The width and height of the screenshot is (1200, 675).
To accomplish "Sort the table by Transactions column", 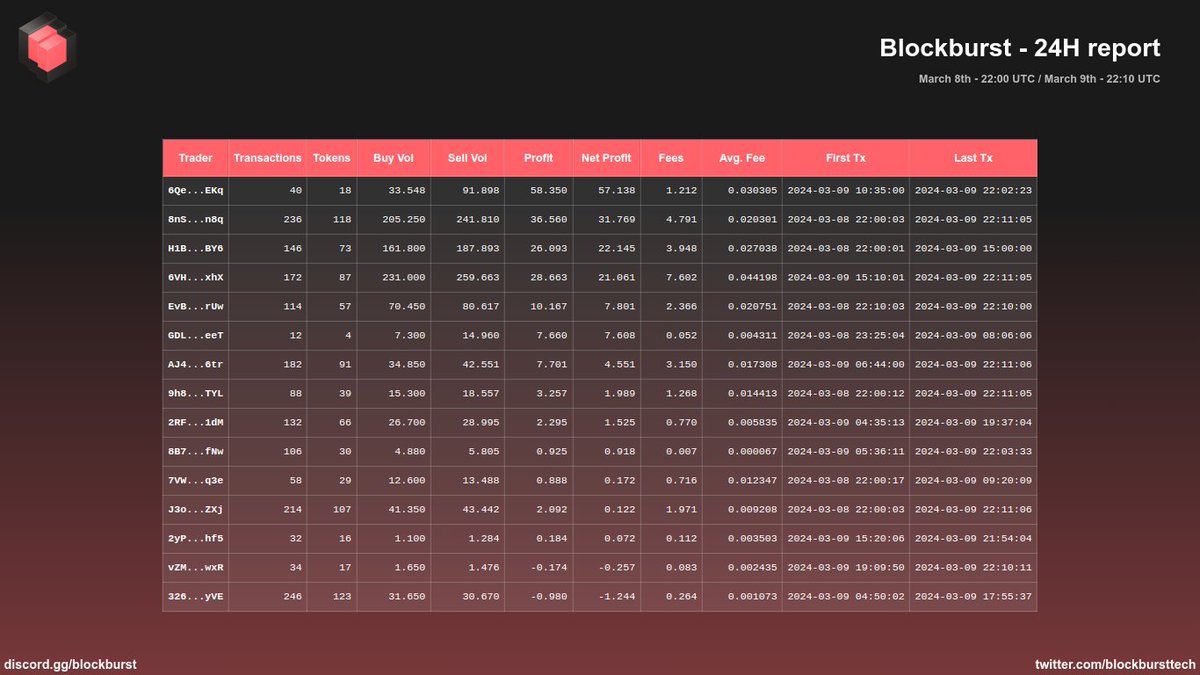I will click(267, 157).
